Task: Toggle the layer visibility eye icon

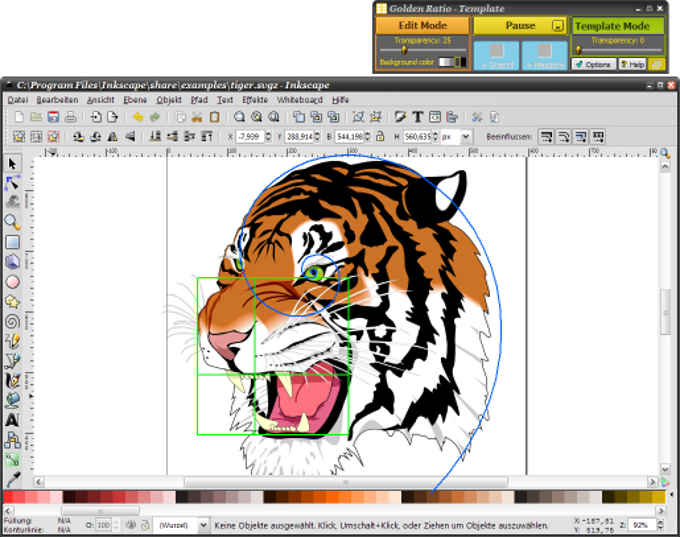Action: click(x=130, y=525)
